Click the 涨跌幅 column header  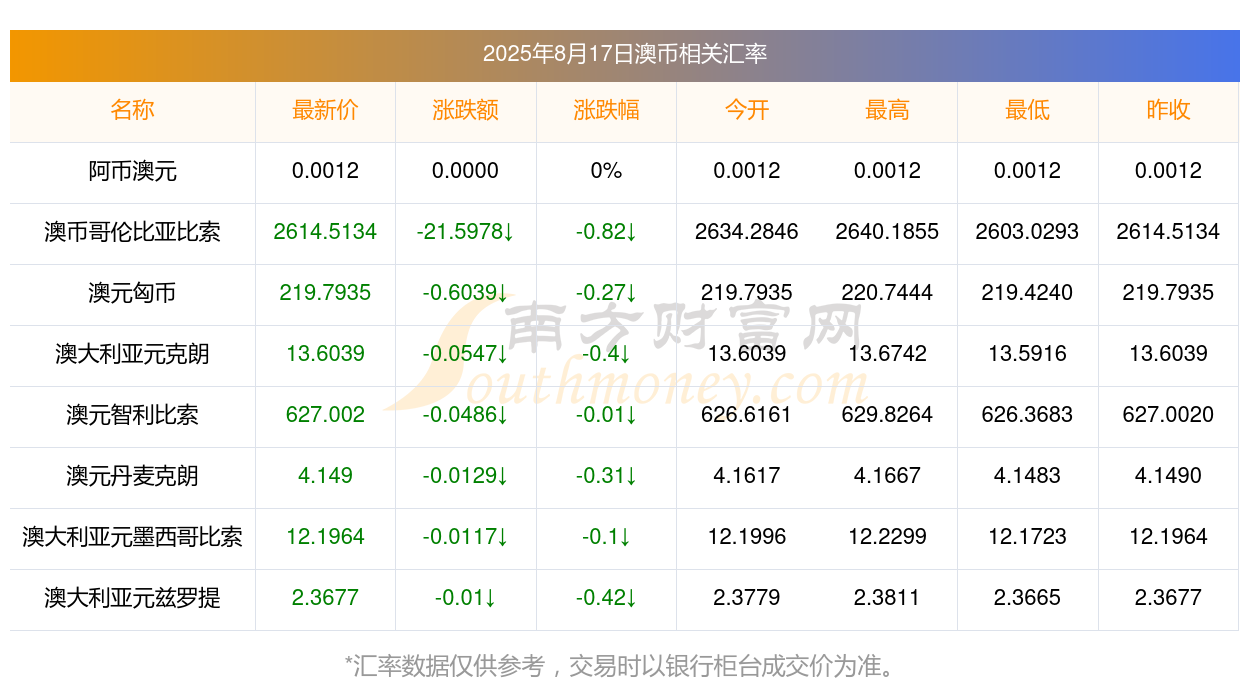coord(606,110)
